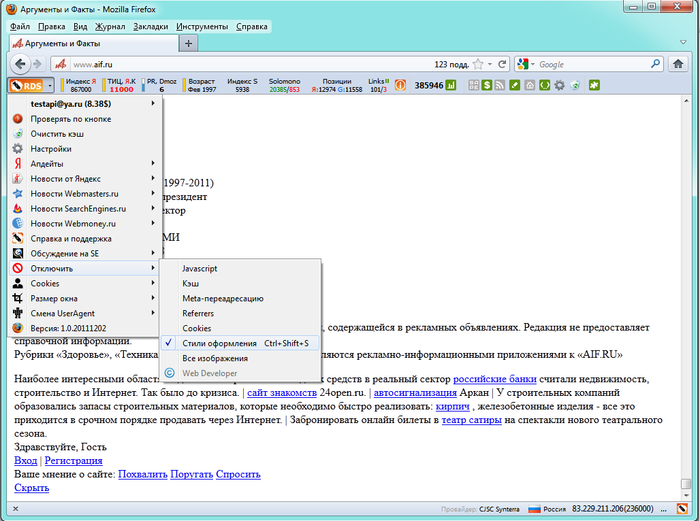Expand the Новости от Яндекс submenu

[x=85, y=179]
